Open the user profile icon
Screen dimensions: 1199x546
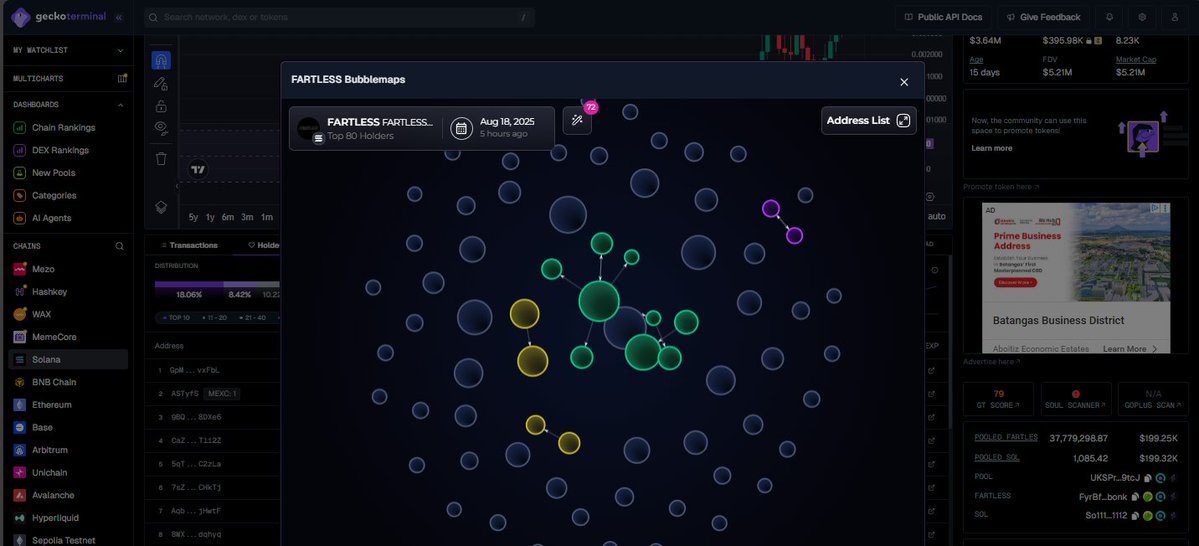[x=1175, y=17]
